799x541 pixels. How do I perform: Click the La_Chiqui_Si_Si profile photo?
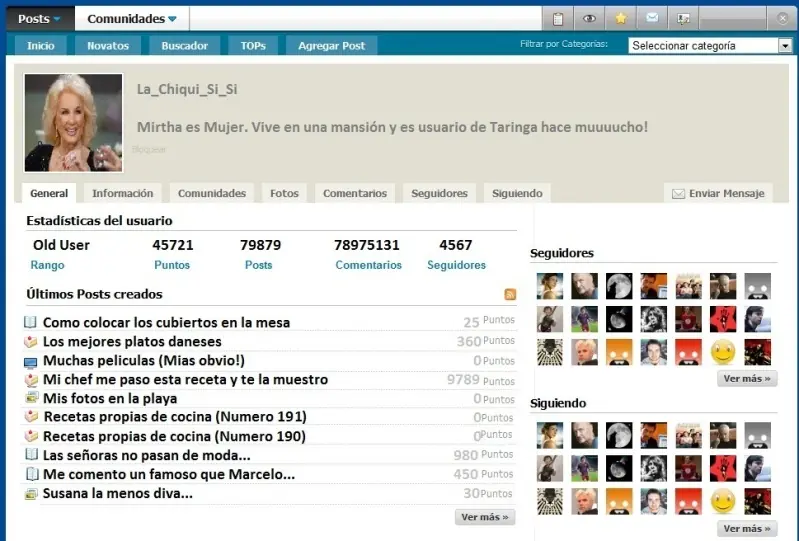pyautogui.click(x=73, y=123)
